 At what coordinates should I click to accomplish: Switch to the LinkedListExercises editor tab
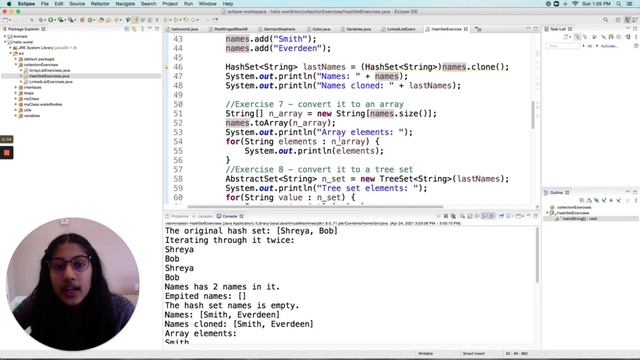400,29
